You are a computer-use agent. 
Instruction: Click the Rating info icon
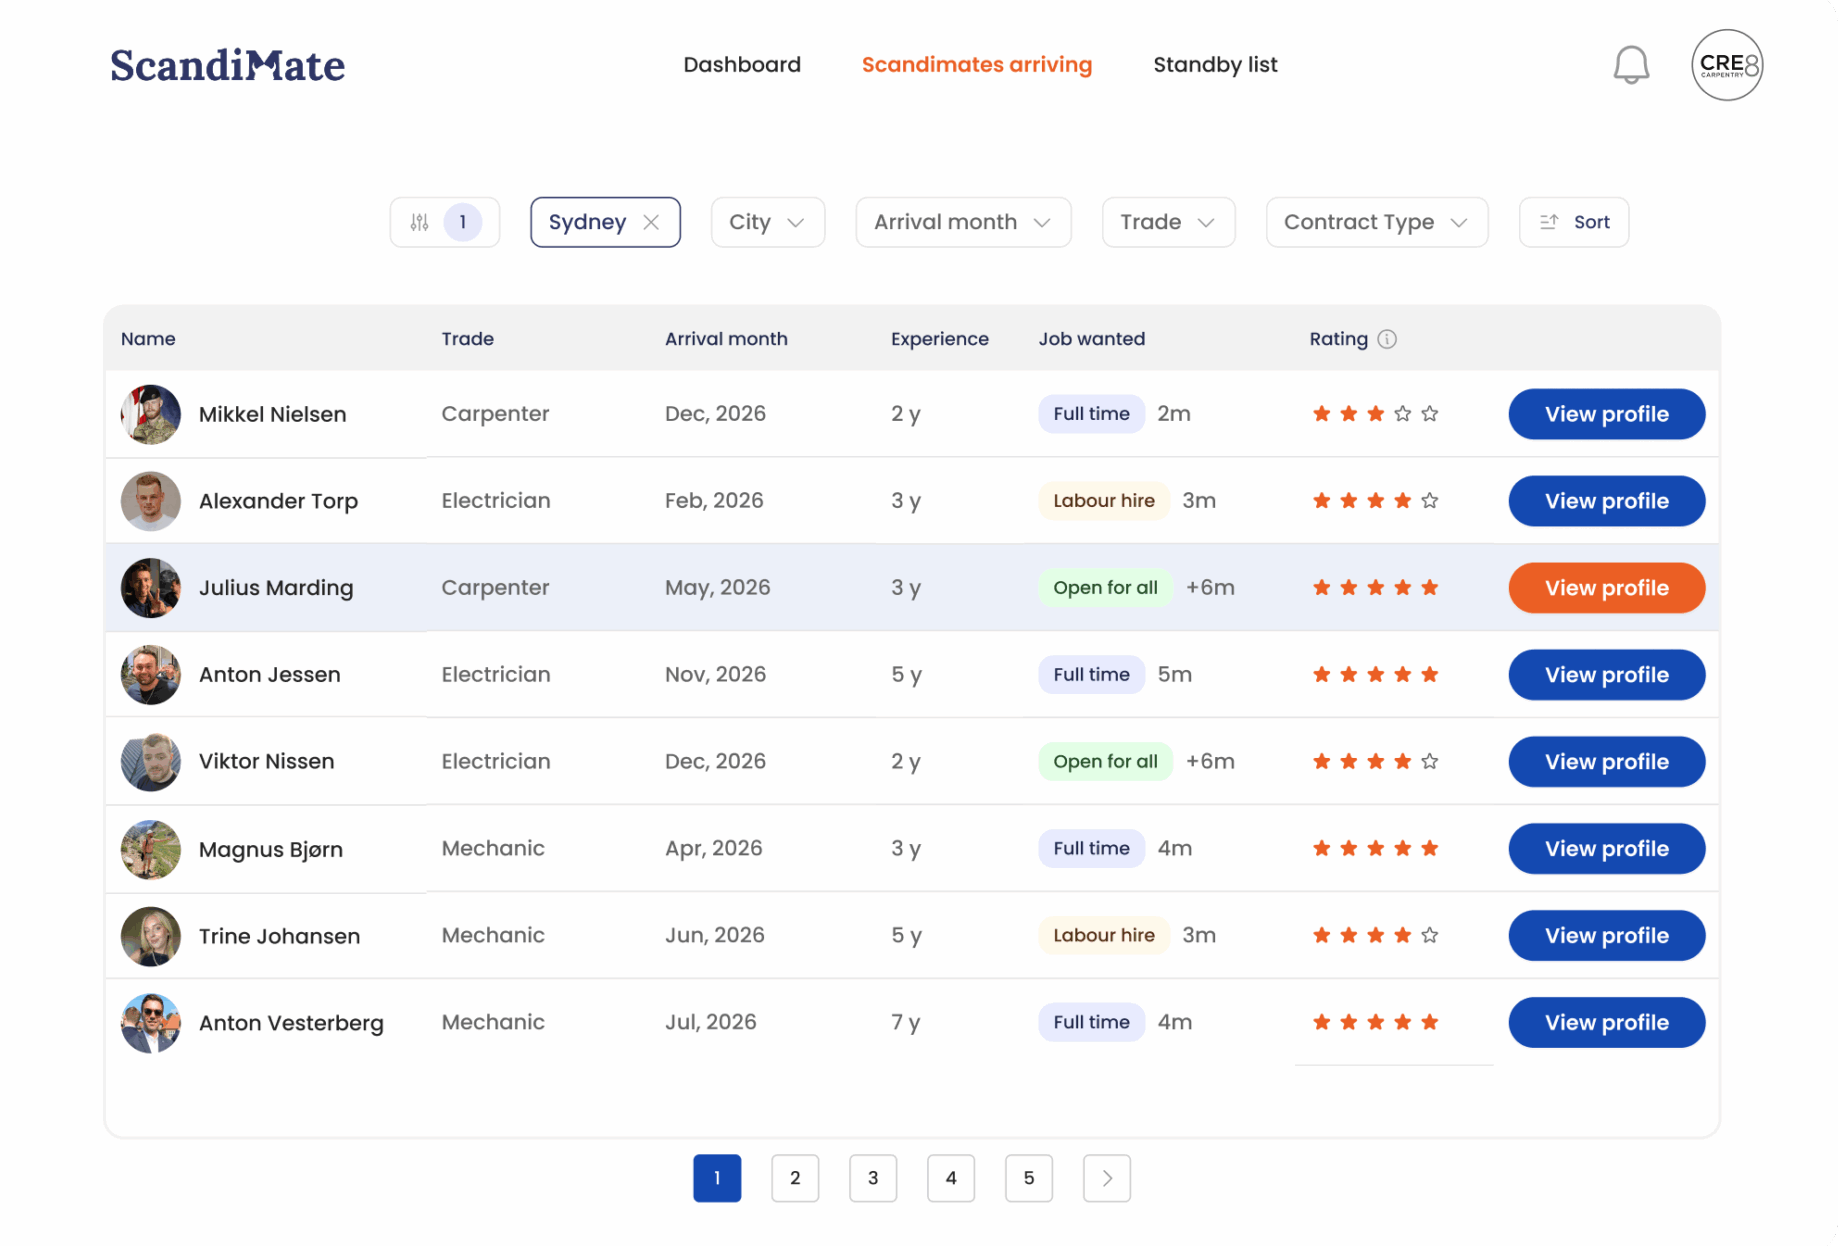[x=1387, y=339]
